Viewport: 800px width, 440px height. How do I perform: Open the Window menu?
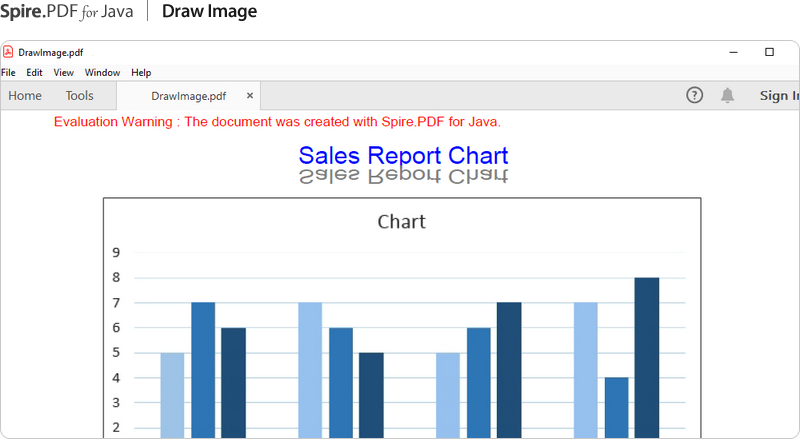[x=102, y=73]
